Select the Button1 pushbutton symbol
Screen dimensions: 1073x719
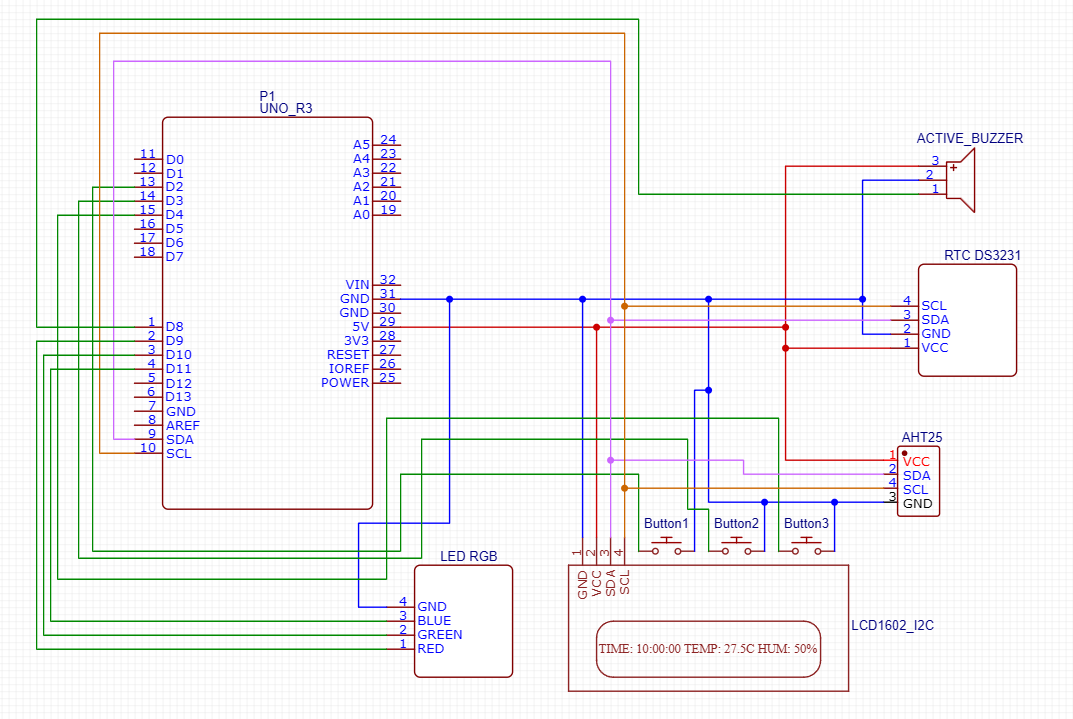tap(667, 546)
